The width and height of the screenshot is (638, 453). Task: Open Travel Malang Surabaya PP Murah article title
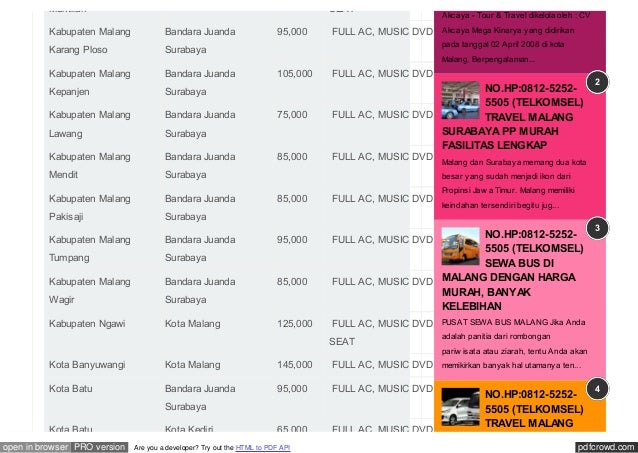coord(513,117)
